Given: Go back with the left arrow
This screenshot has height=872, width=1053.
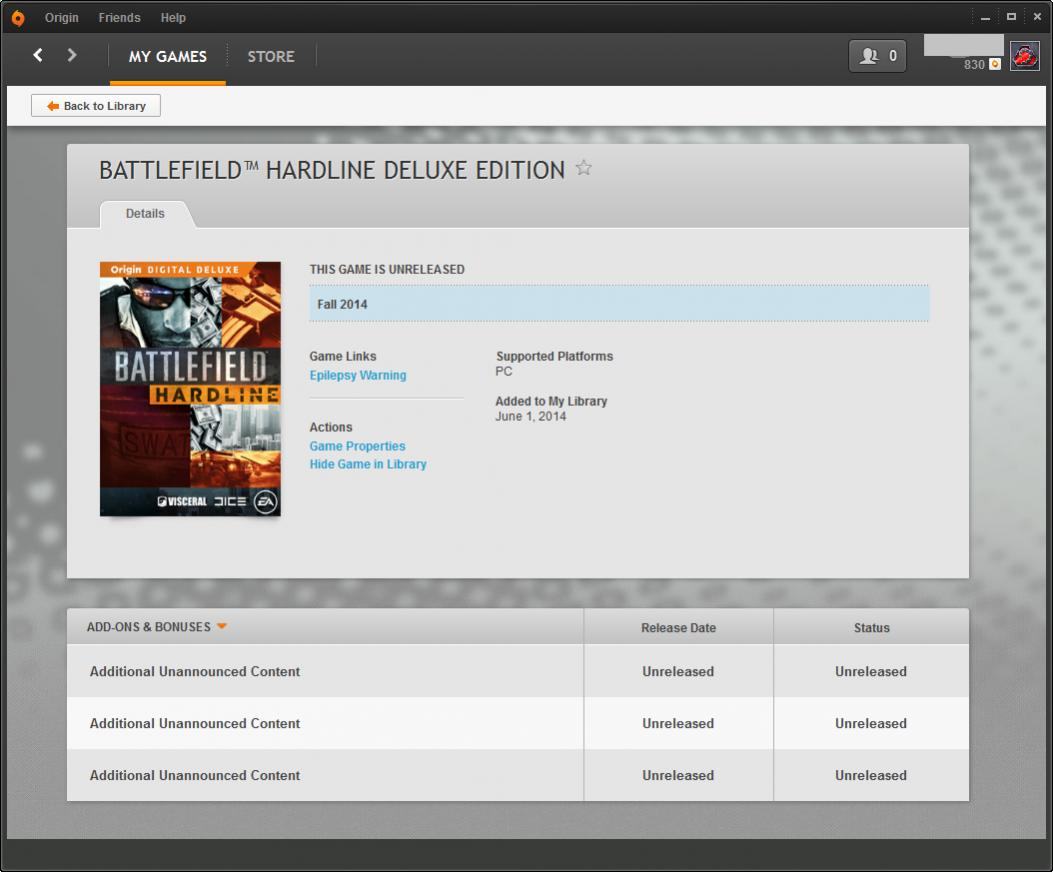Looking at the screenshot, I should point(38,55).
